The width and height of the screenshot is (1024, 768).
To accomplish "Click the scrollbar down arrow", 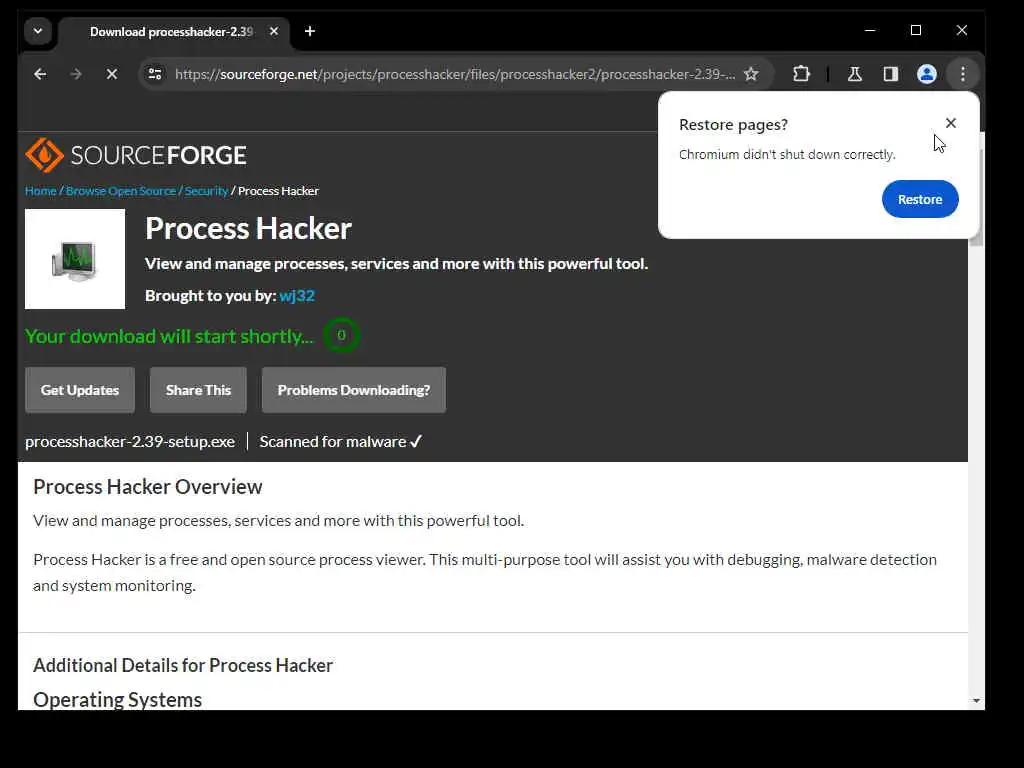I will click(x=976, y=701).
